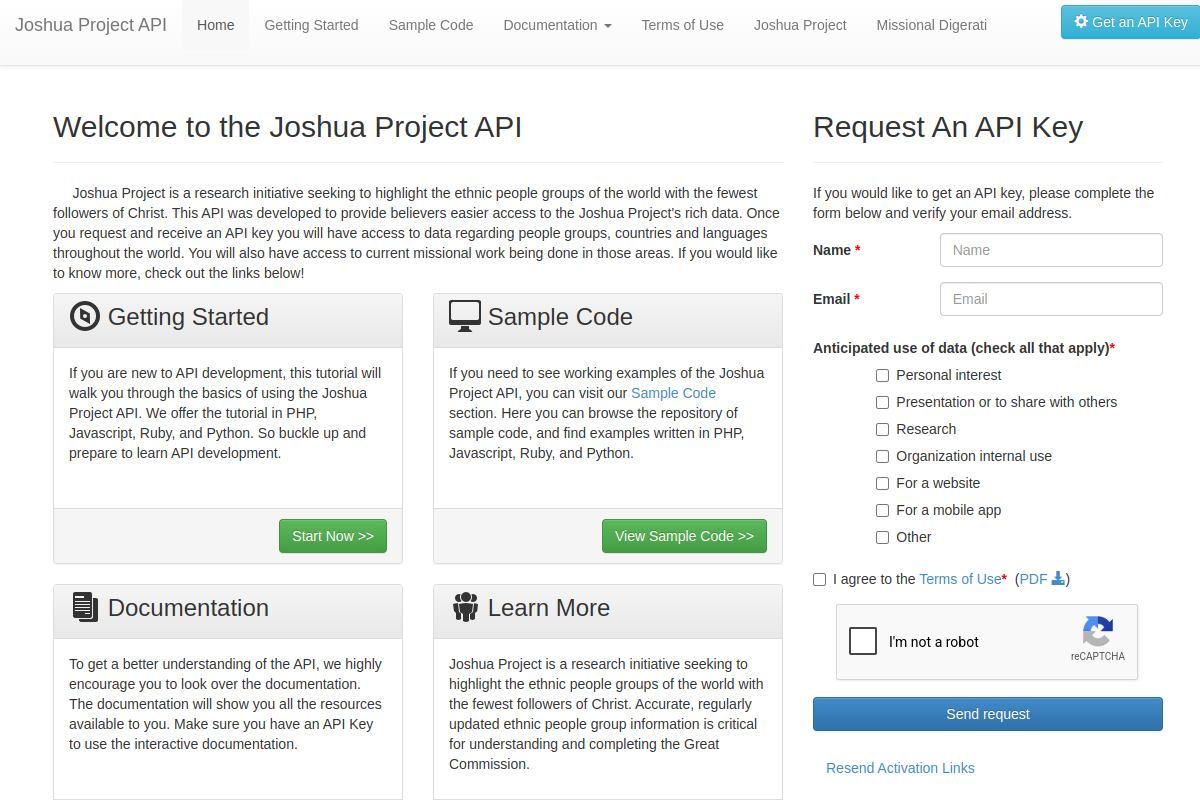Check the Other usage checkbox
The height and width of the screenshot is (800, 1200).
pyautogui.click(x=882, y=537)
